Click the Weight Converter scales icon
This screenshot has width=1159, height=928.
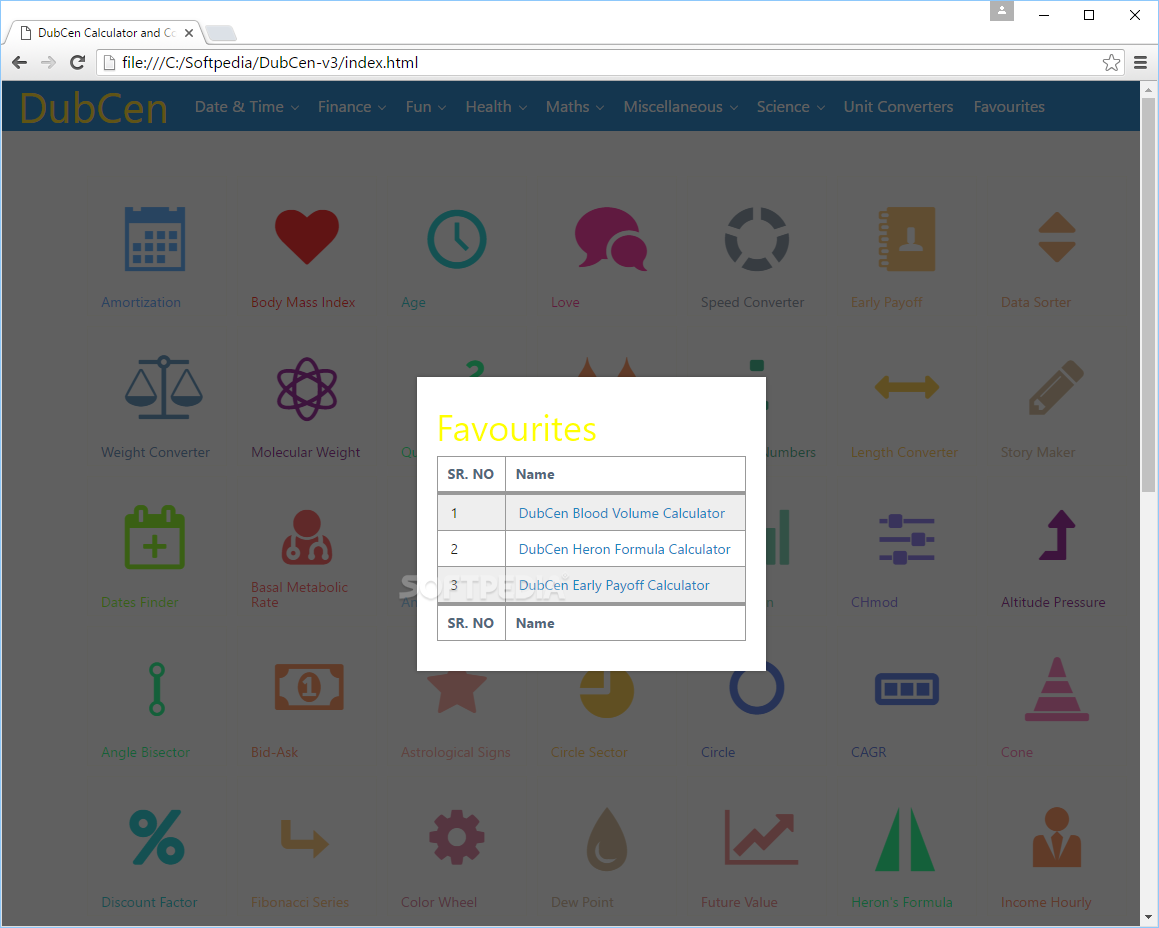(x=163, y=387)
